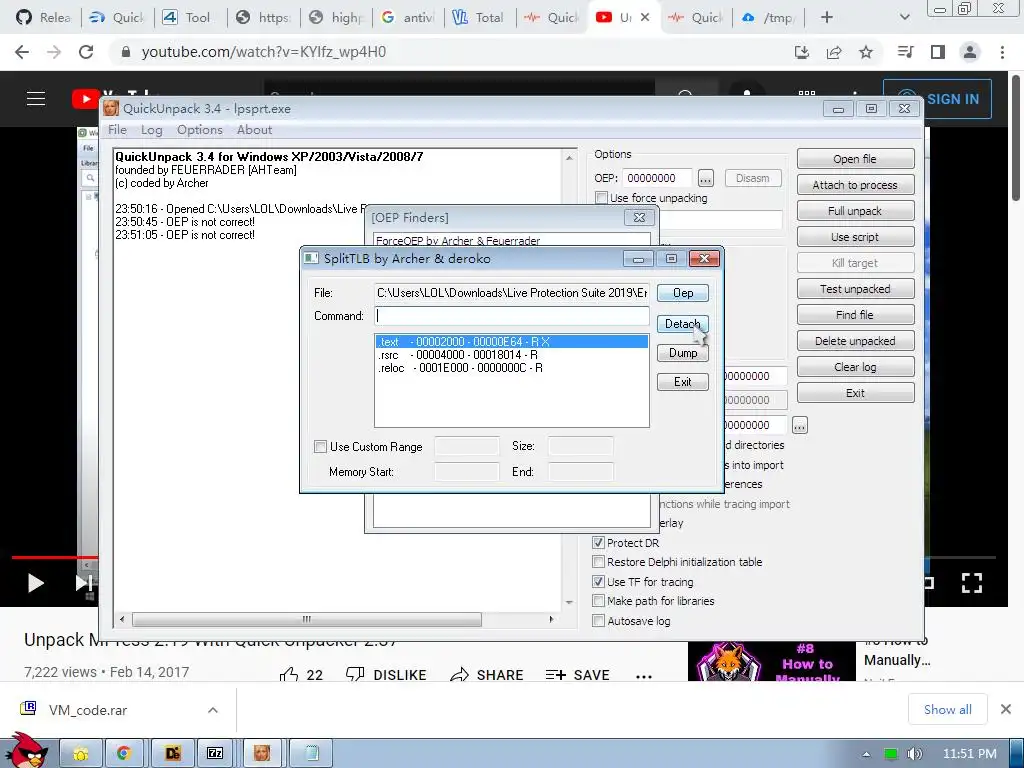Click the Oep button in SplitTLB
Screen dimensions: 1024x768
pos(682,293)
